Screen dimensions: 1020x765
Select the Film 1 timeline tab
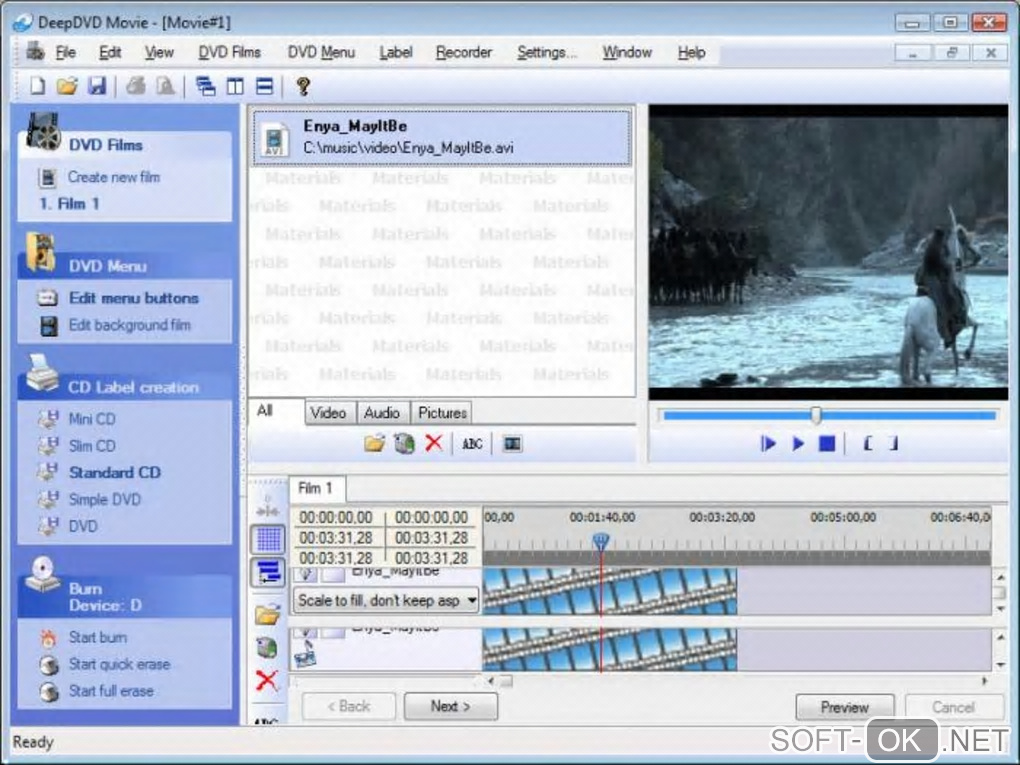[x=317, y=489]
